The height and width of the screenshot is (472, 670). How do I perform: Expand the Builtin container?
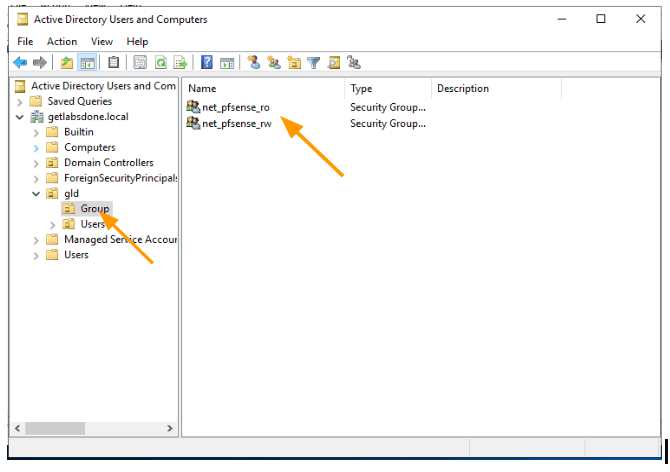(x=36, y=133)
